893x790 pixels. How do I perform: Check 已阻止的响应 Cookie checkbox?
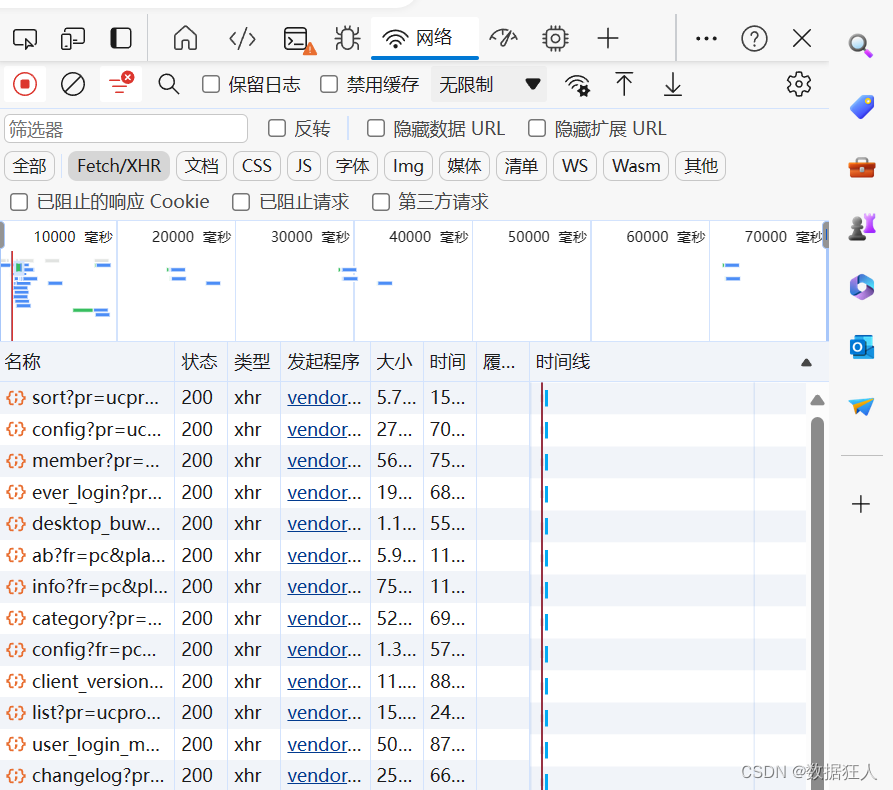click(x=19, y=202)
